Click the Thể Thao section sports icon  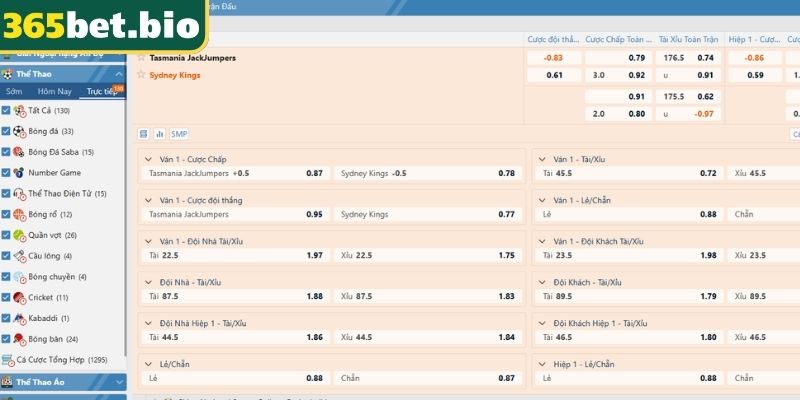tap(7, 74)
